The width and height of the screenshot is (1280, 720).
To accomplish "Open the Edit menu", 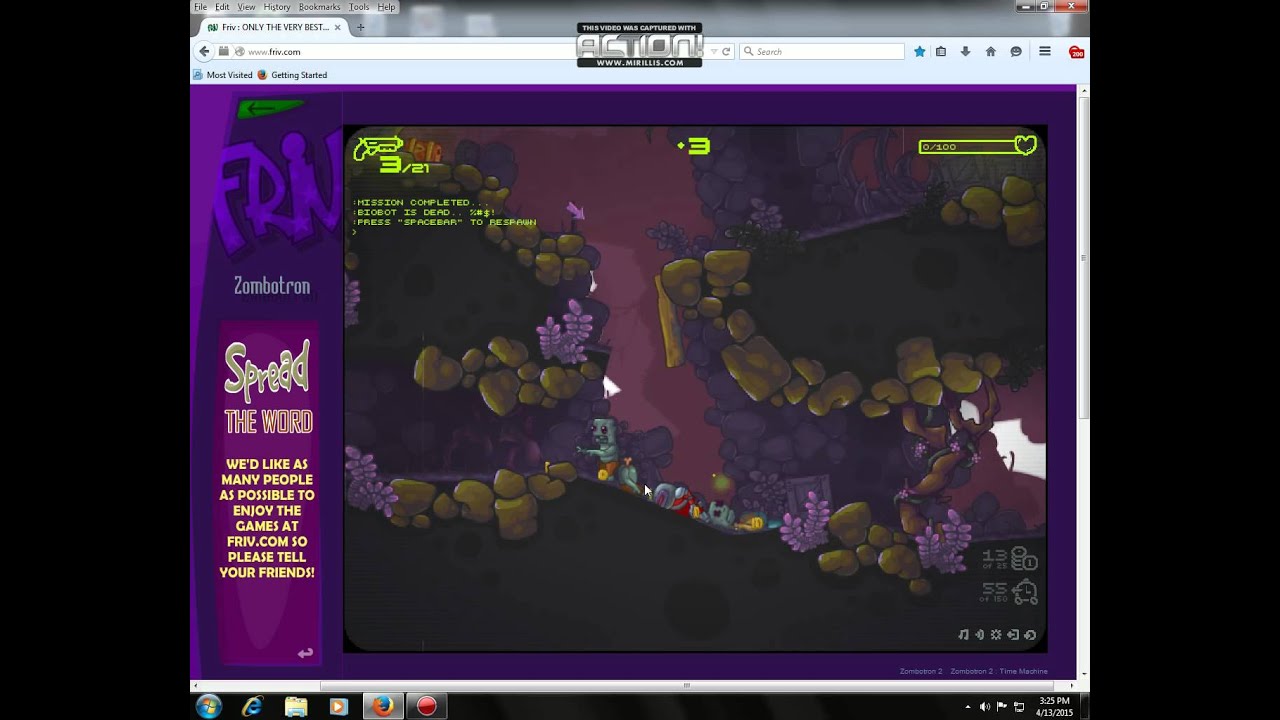I will [x=222, y=7].
